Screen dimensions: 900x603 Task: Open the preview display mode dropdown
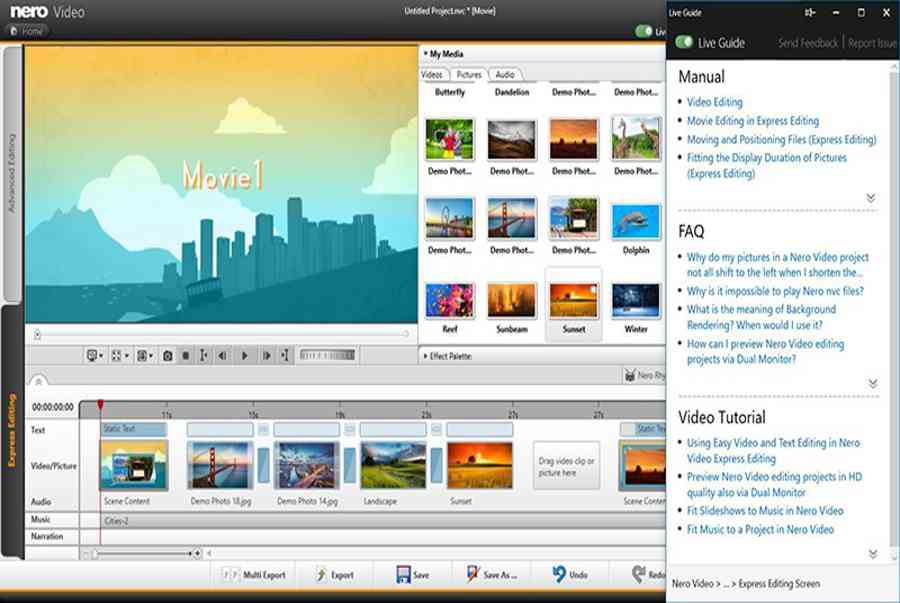pyautogui.click(x=94, y=356)
